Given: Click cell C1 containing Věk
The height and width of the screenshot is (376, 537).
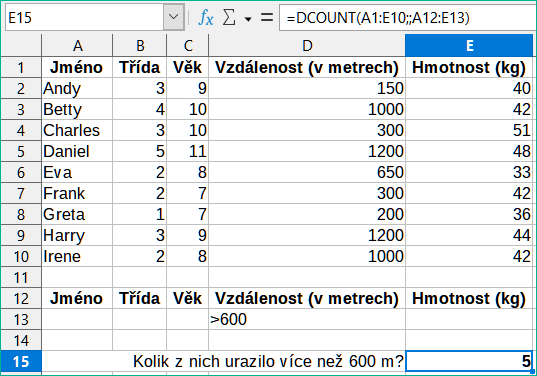Looking at the screenshot, I should point(188,67).
